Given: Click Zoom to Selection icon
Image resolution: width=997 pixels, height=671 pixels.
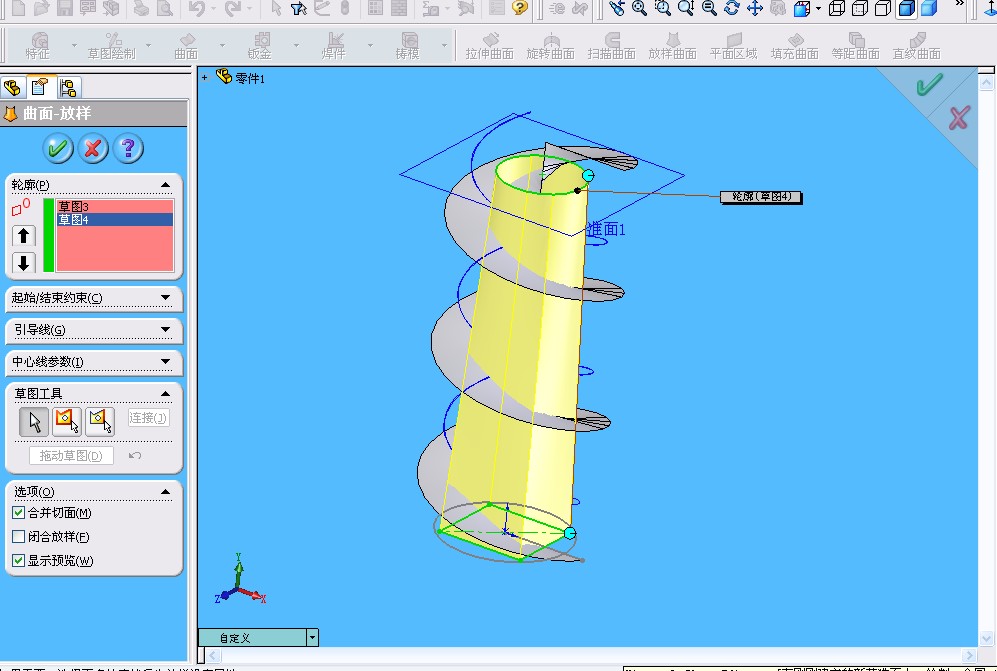Looking at the screenshot, I should click(709, 8).
